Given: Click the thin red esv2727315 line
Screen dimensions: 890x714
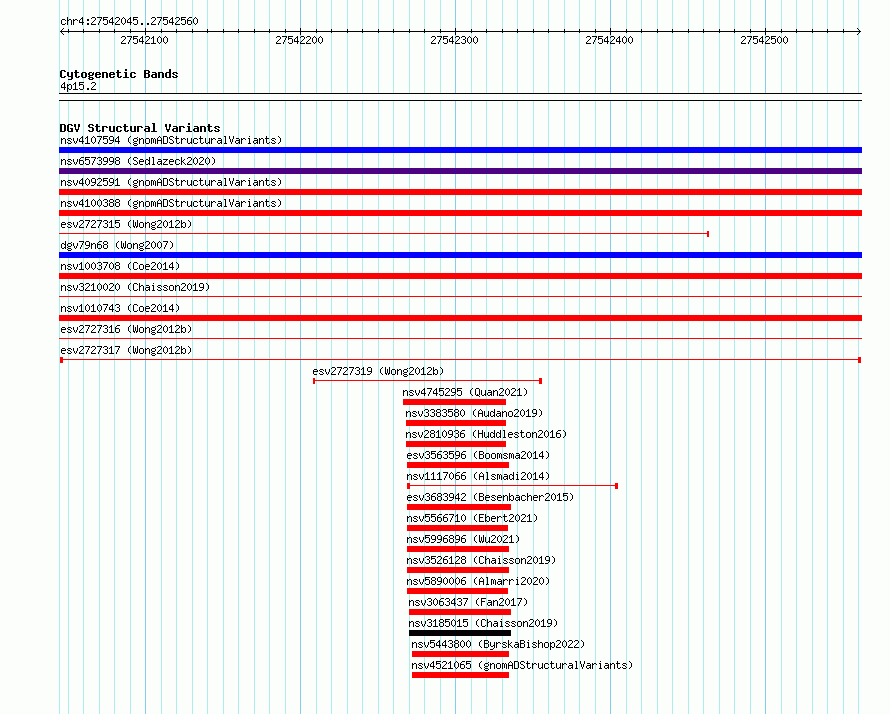Looking at the screenshot, I should pyautogui.click(x=384, y=234).
